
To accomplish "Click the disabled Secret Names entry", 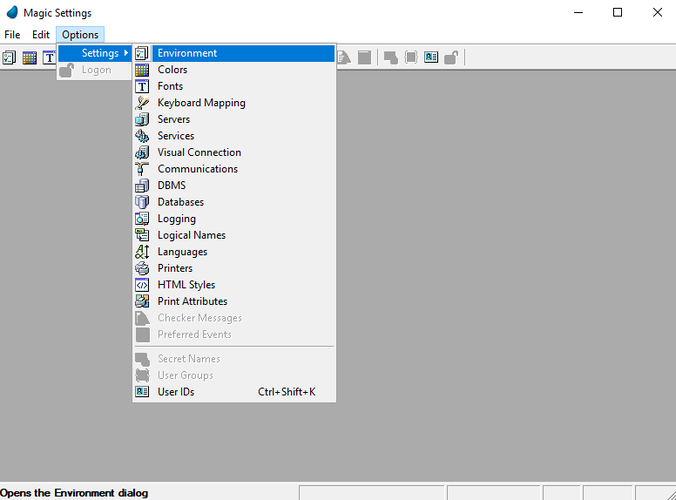I will [234, 359].
